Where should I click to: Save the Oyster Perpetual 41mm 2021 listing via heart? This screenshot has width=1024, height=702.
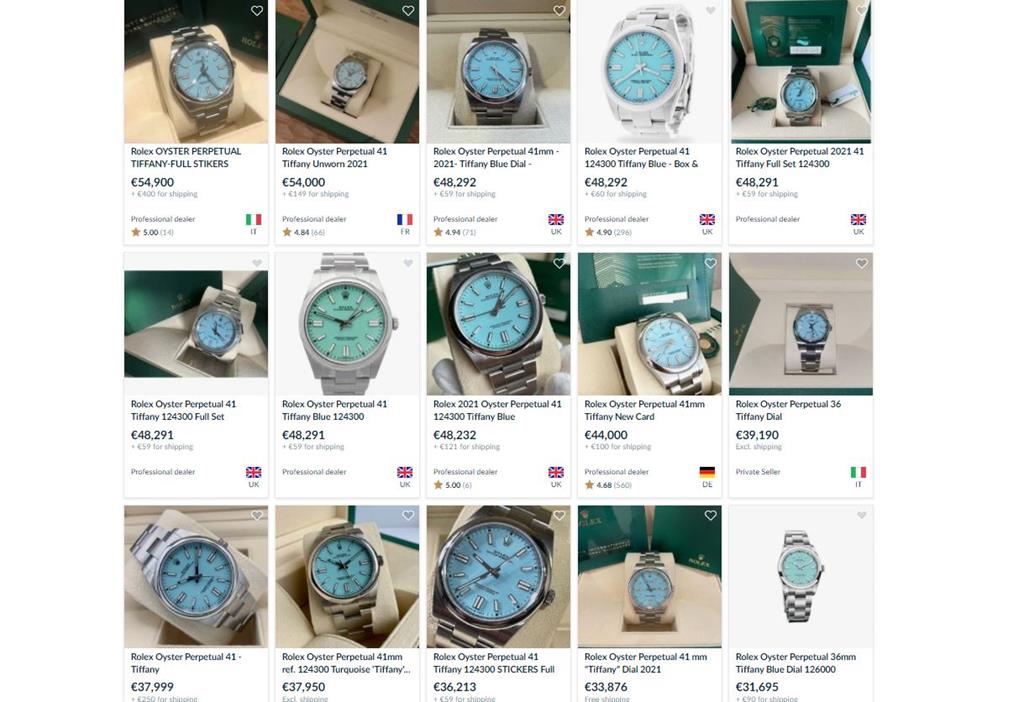[x=559, y=10]
